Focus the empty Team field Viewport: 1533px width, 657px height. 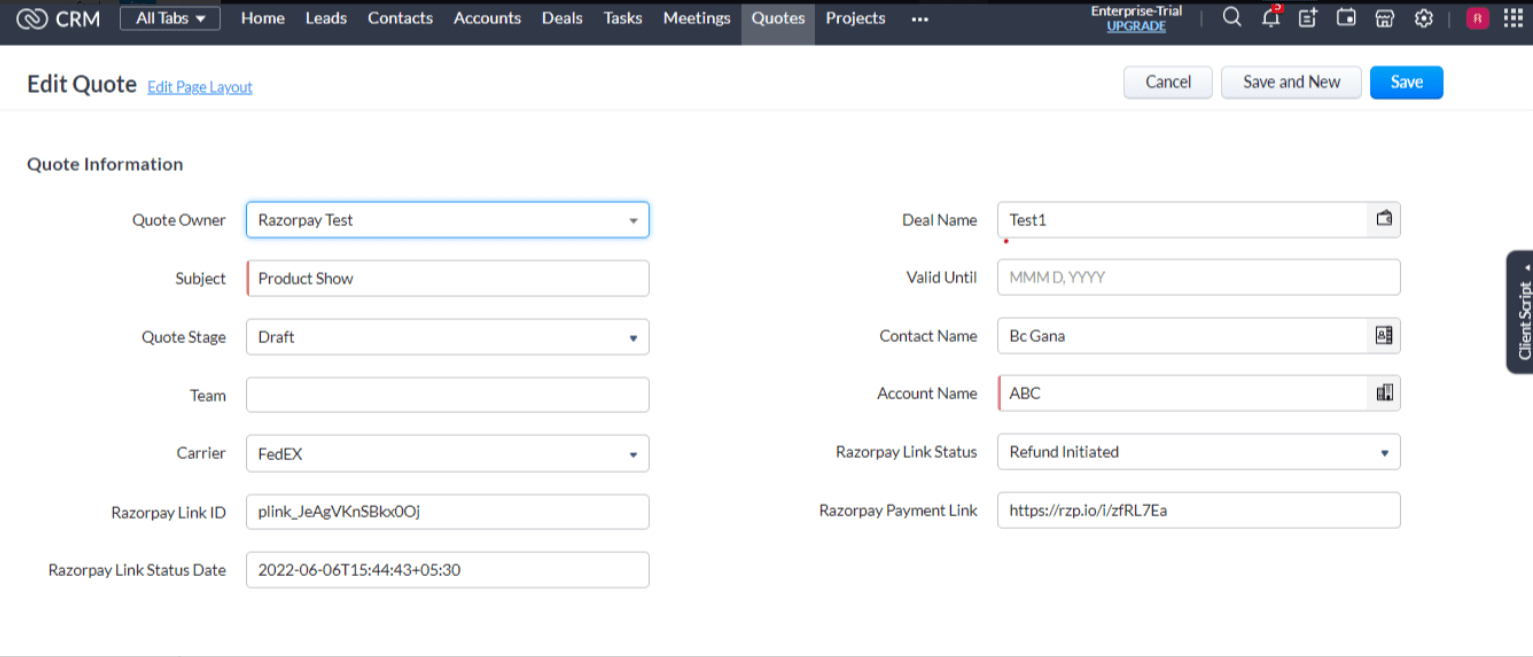447,395
